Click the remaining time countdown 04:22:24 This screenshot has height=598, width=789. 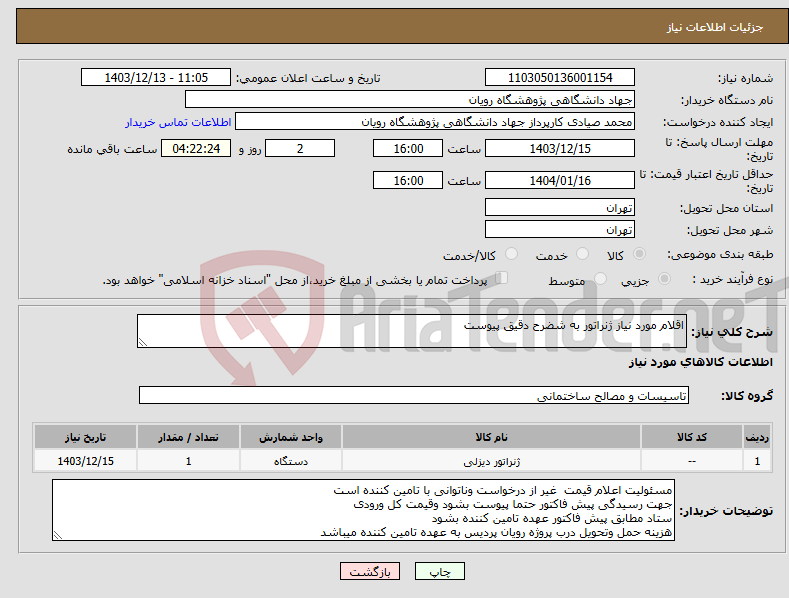pos(196,148)
